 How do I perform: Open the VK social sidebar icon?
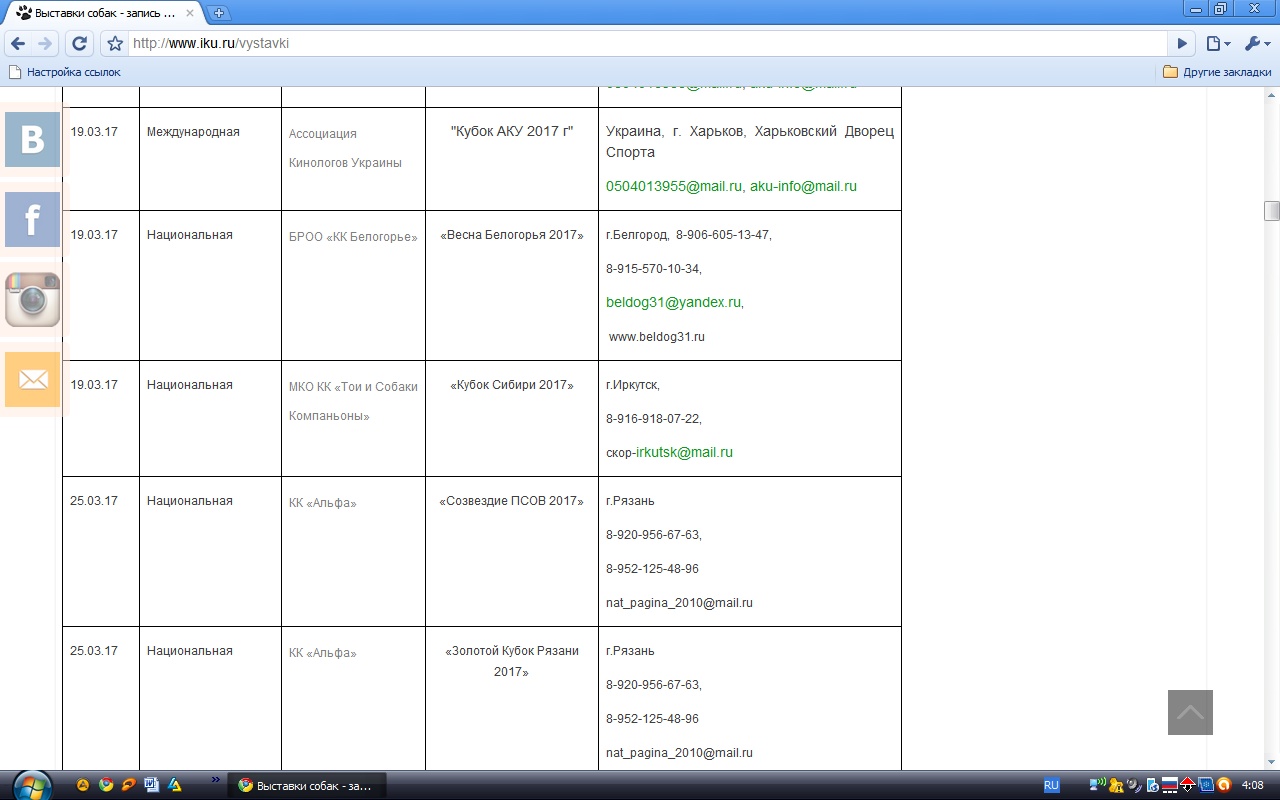click(x=32, y=140)
